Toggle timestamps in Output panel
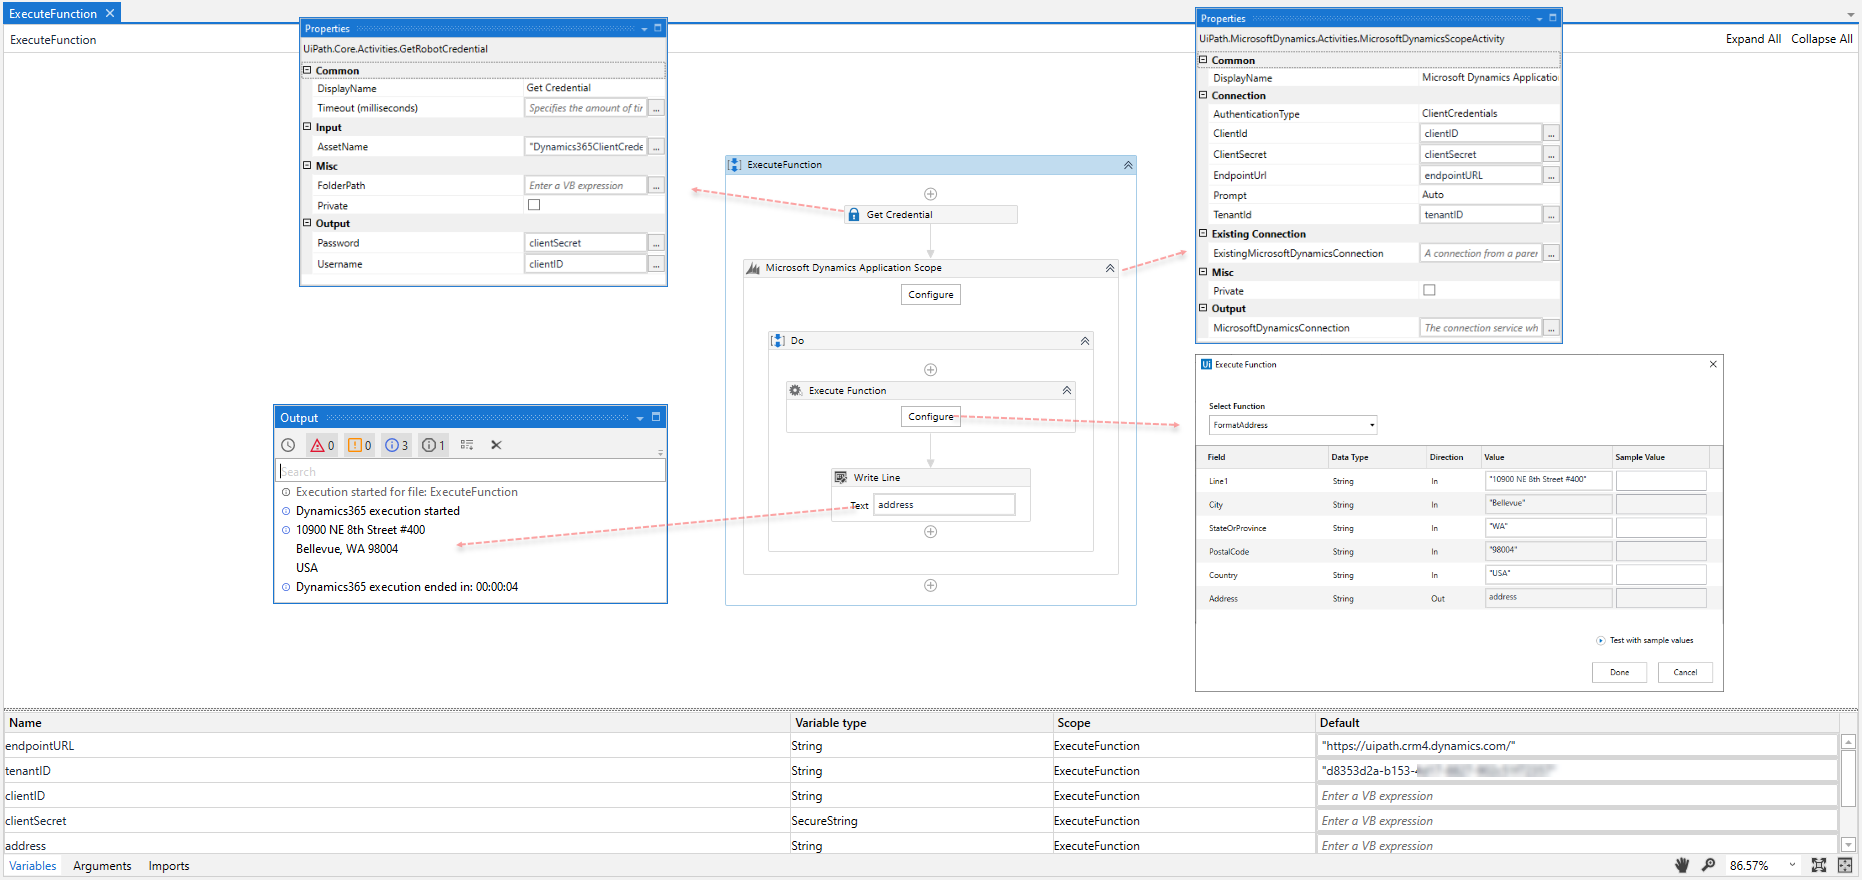Image resolution: width=1862 pixels, height=880 pixels. pyautogui.click(x=288, y=445)
